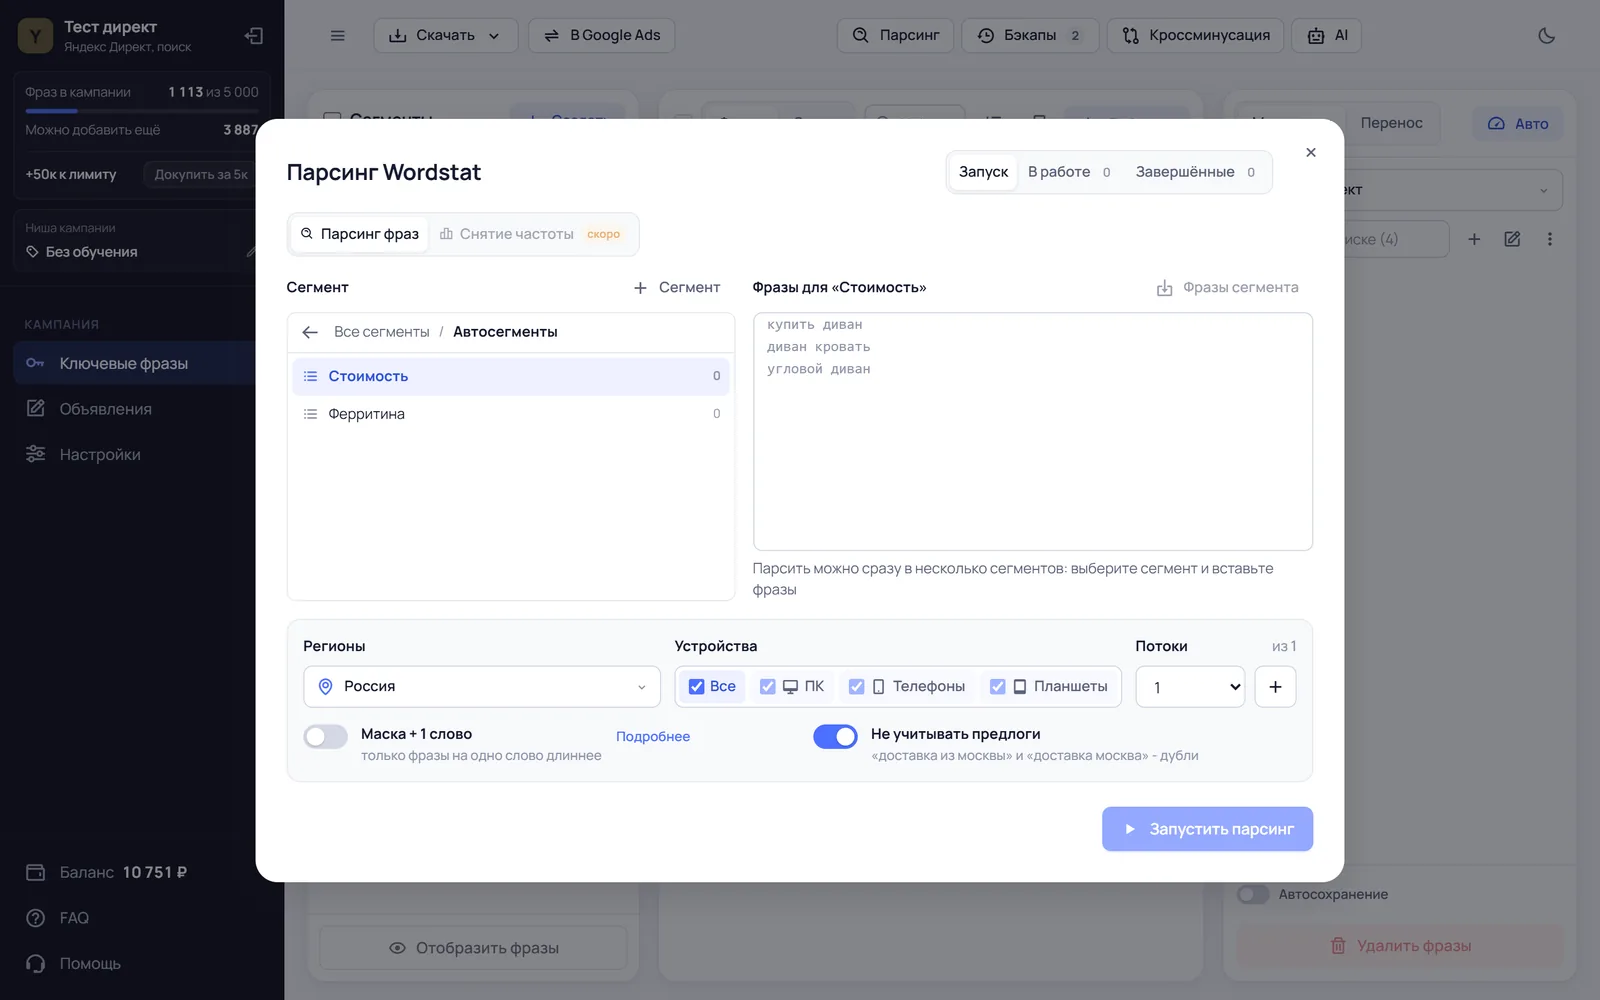The height and width of the screenshot is (1000, 1600).
Task: Toggle the ПК device checkbox
Action: pos(768,687)
